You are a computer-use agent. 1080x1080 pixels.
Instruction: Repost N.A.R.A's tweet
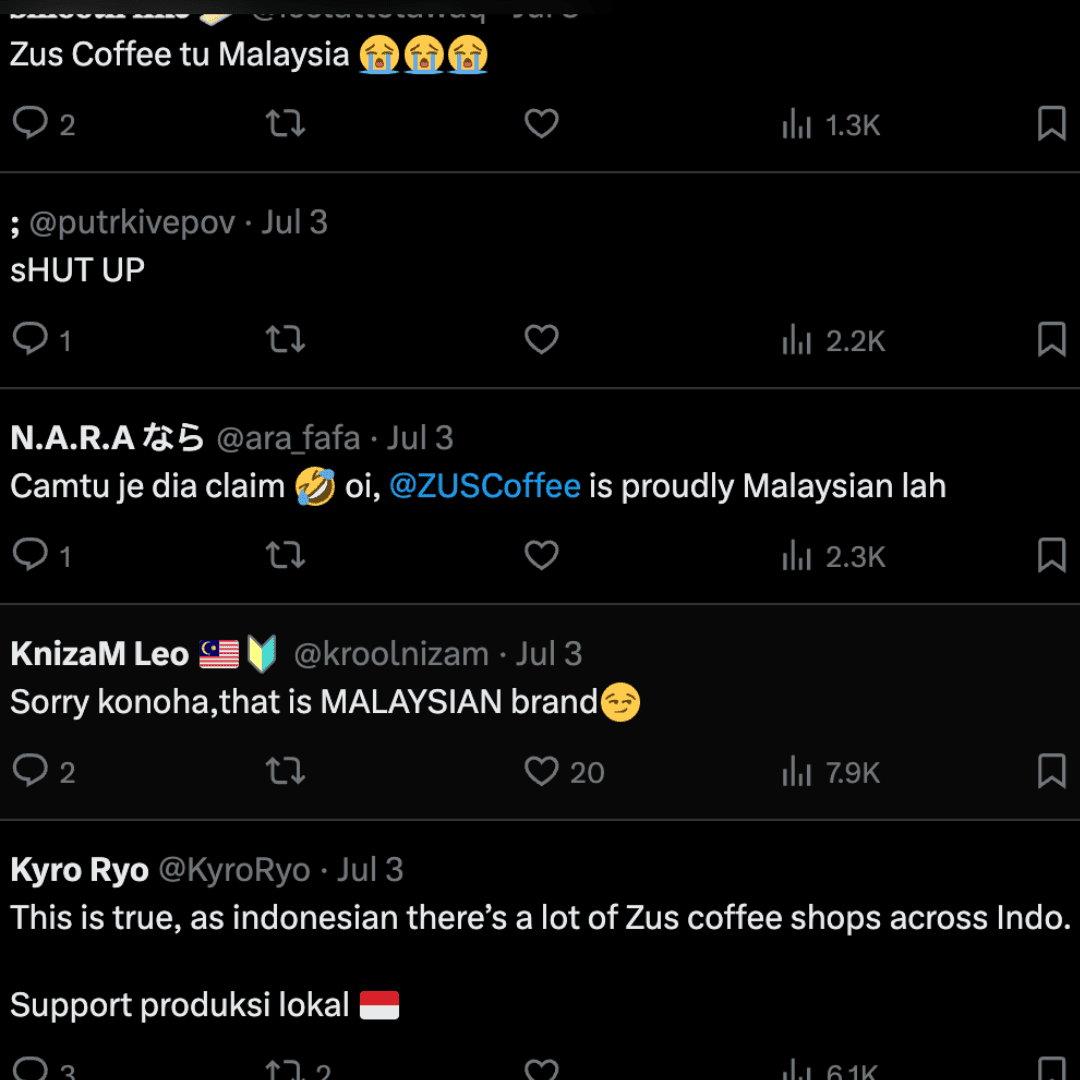[x=285, y=556]
